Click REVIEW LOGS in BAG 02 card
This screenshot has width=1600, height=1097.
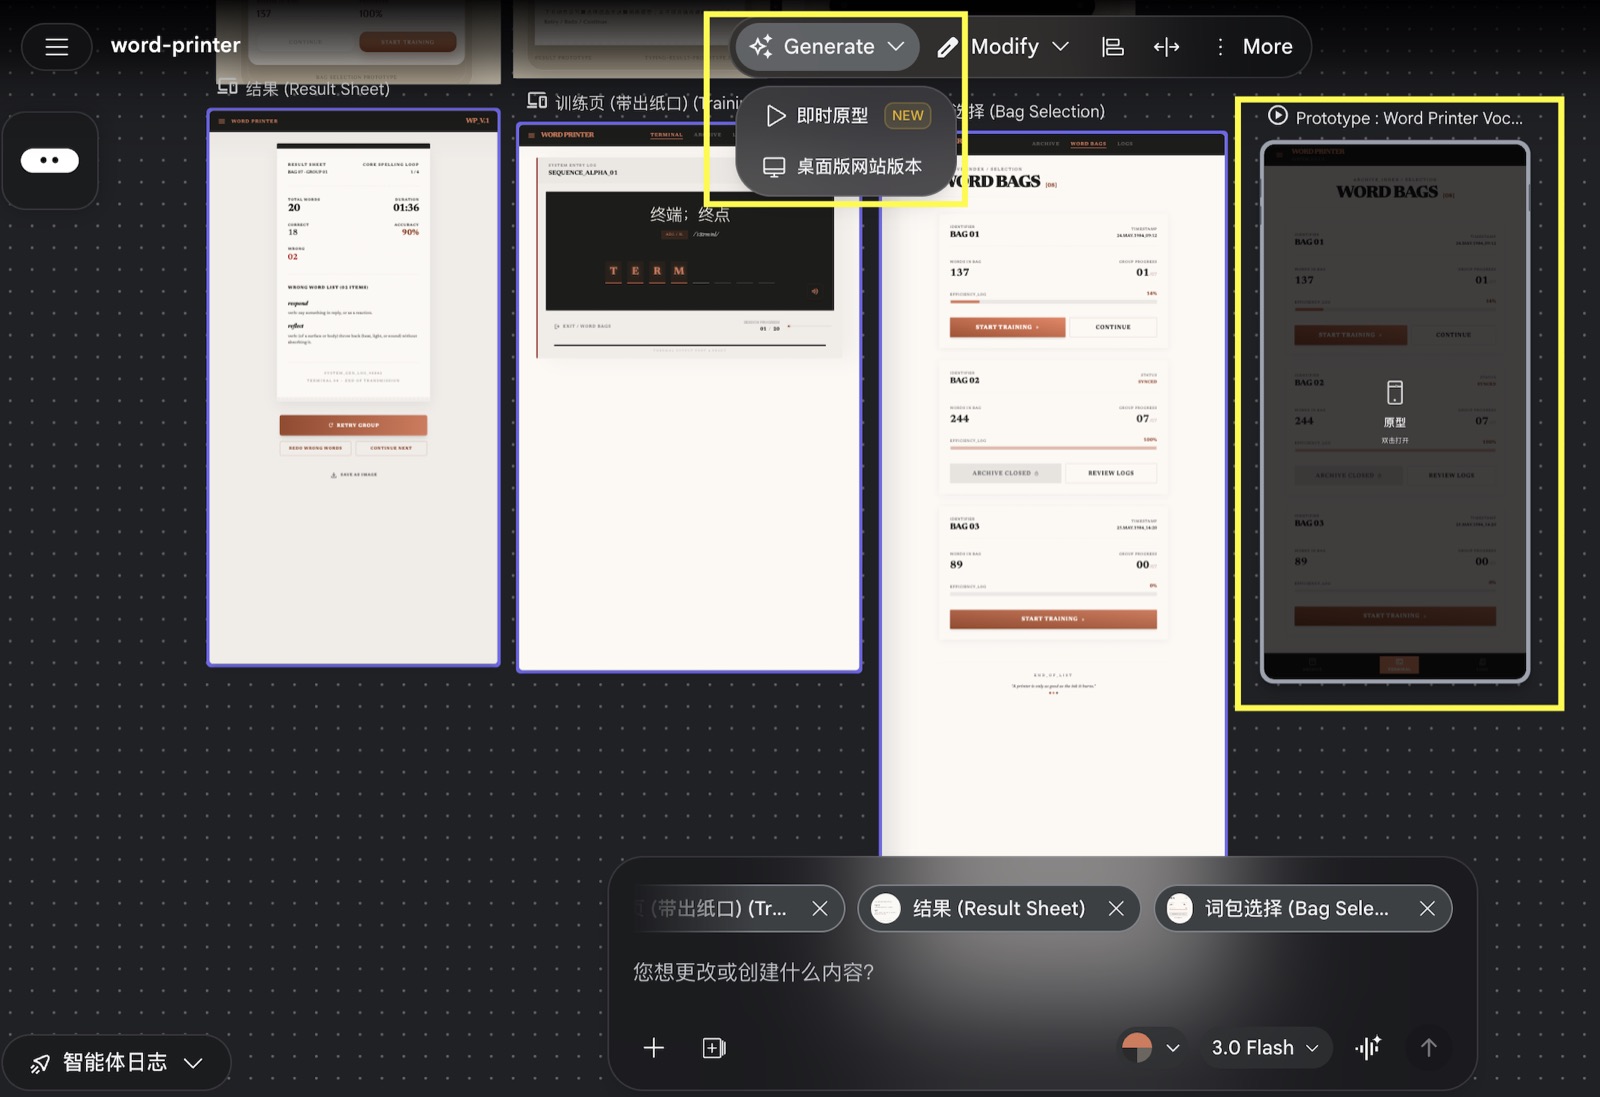[x=1110, y=473]
